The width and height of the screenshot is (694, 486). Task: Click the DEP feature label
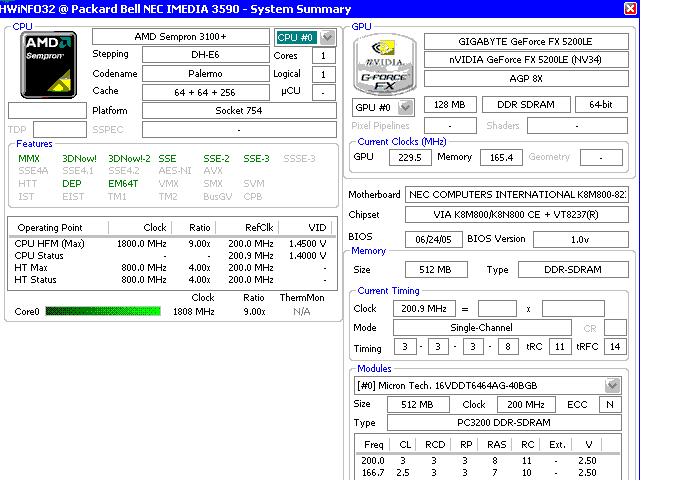72,183
